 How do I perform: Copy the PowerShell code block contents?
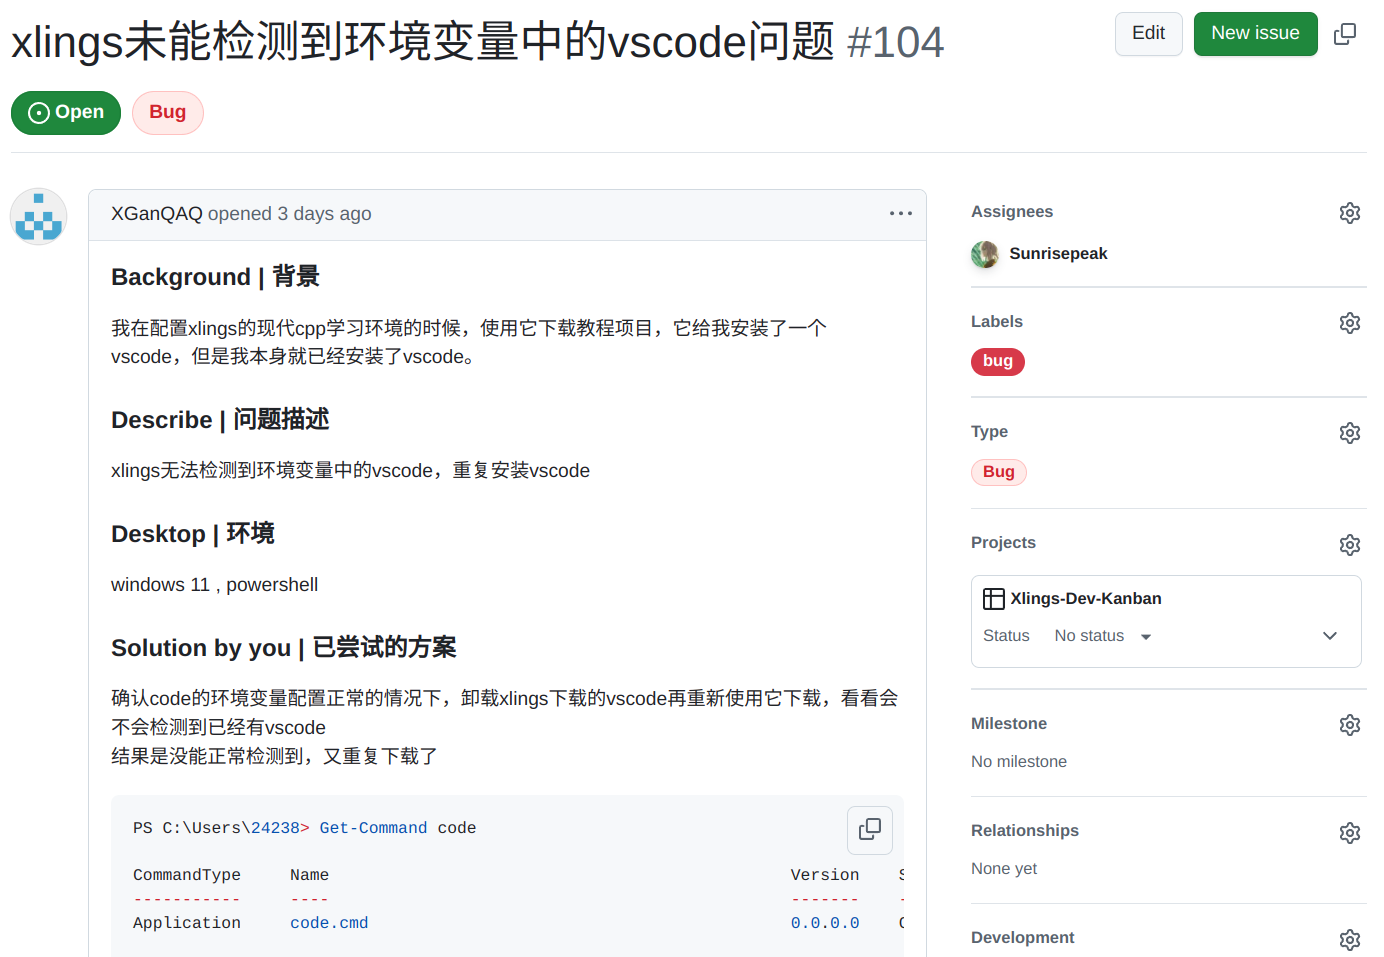pyautogui.click(x=870, y=829)
